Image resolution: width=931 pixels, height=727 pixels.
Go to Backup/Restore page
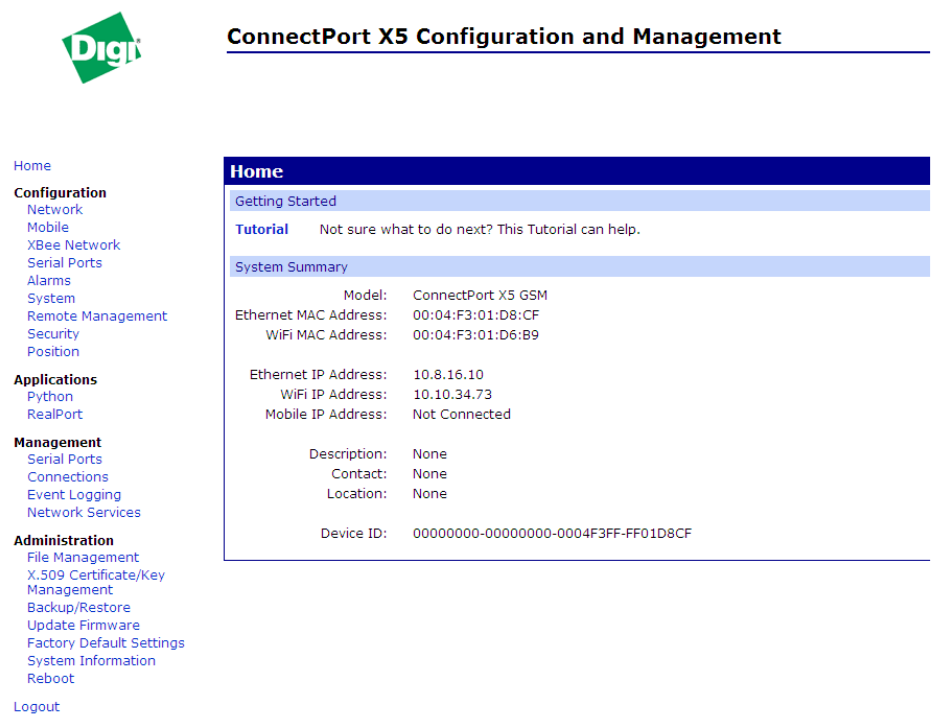pos(79,608)
